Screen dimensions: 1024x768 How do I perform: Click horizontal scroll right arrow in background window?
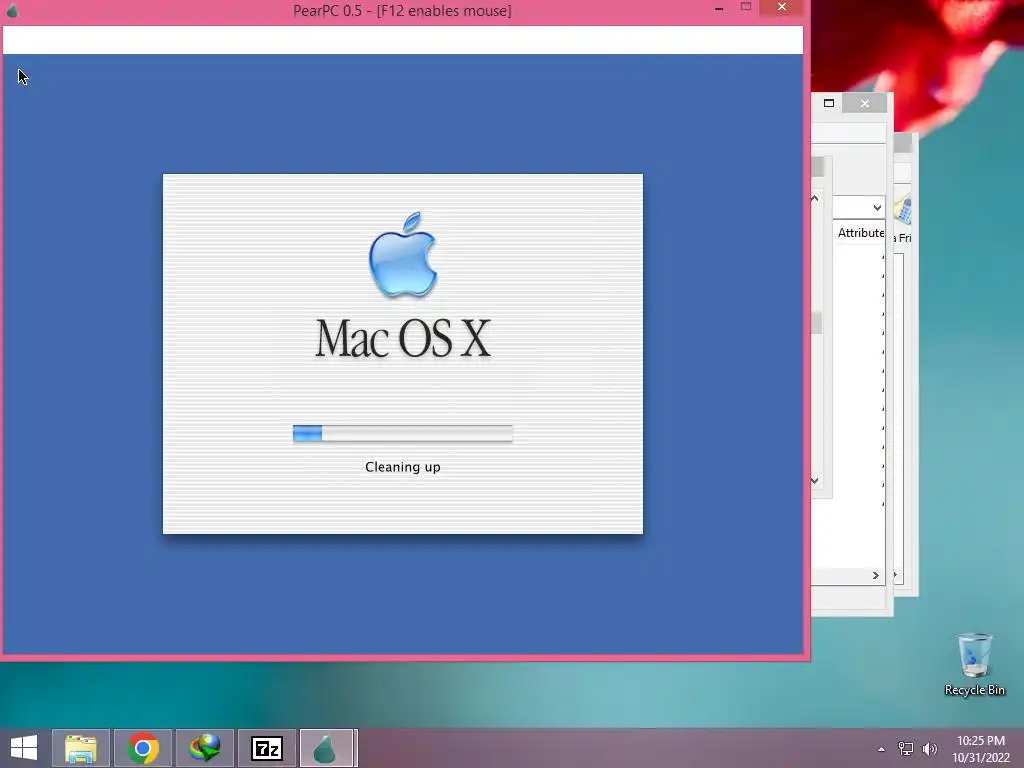click(x=876, y=575)
